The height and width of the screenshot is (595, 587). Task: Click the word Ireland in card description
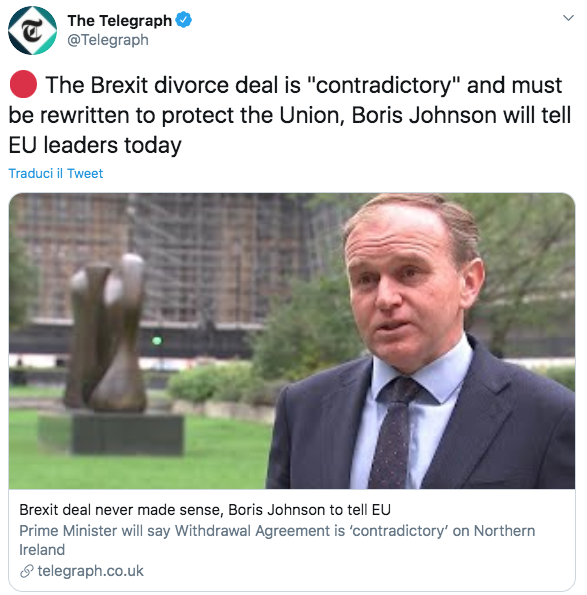pos(42,549)
